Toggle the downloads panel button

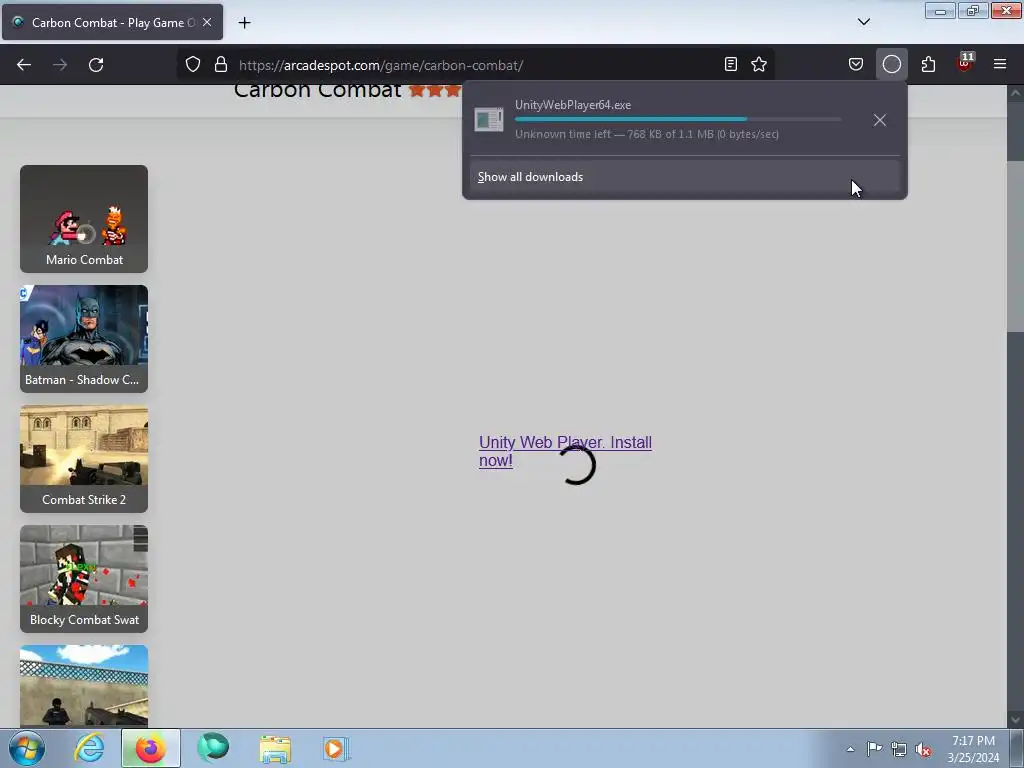click(x=891, y=65)
